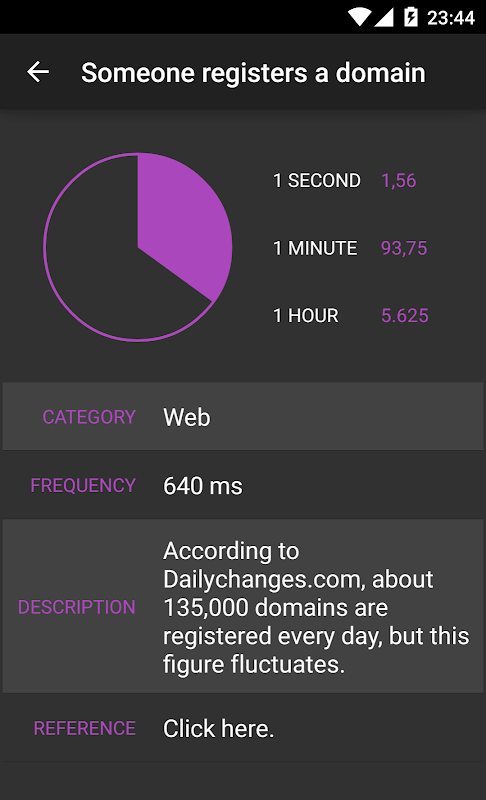The height and width of the screenshot is (800, 486).
Task: Tap the 1,56 per-second value
Action: point(399,181)
